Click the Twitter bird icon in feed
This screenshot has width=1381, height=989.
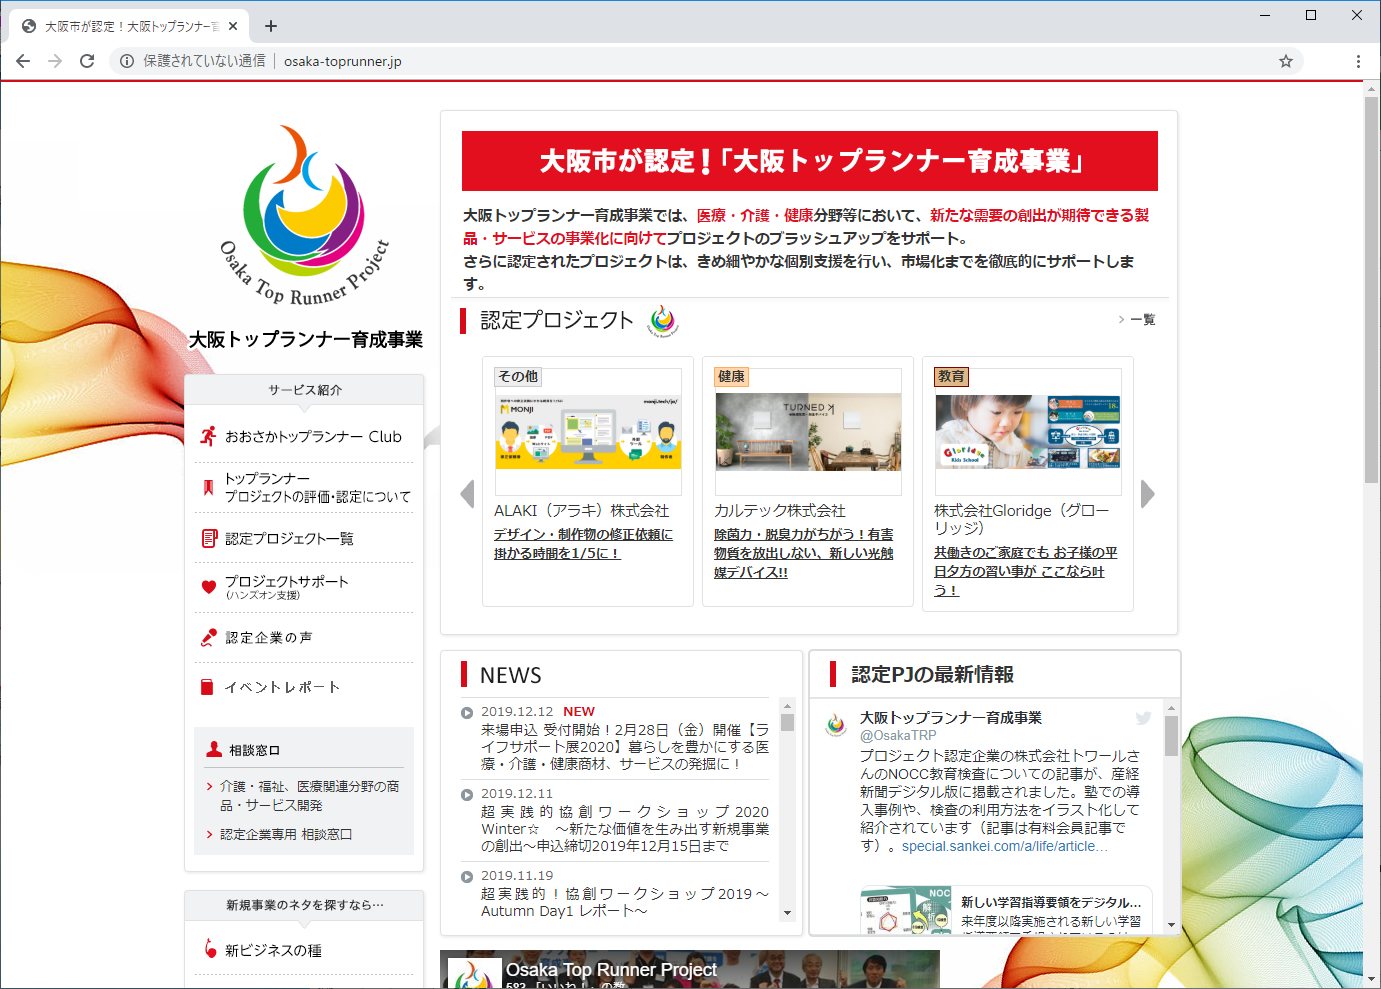point(1143,718)
